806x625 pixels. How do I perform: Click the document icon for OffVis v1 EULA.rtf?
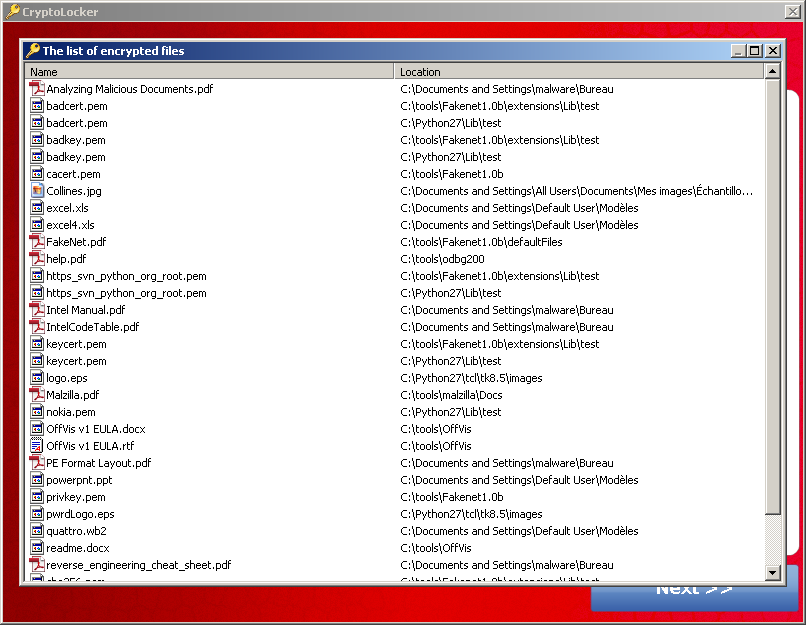coord(37,446)
